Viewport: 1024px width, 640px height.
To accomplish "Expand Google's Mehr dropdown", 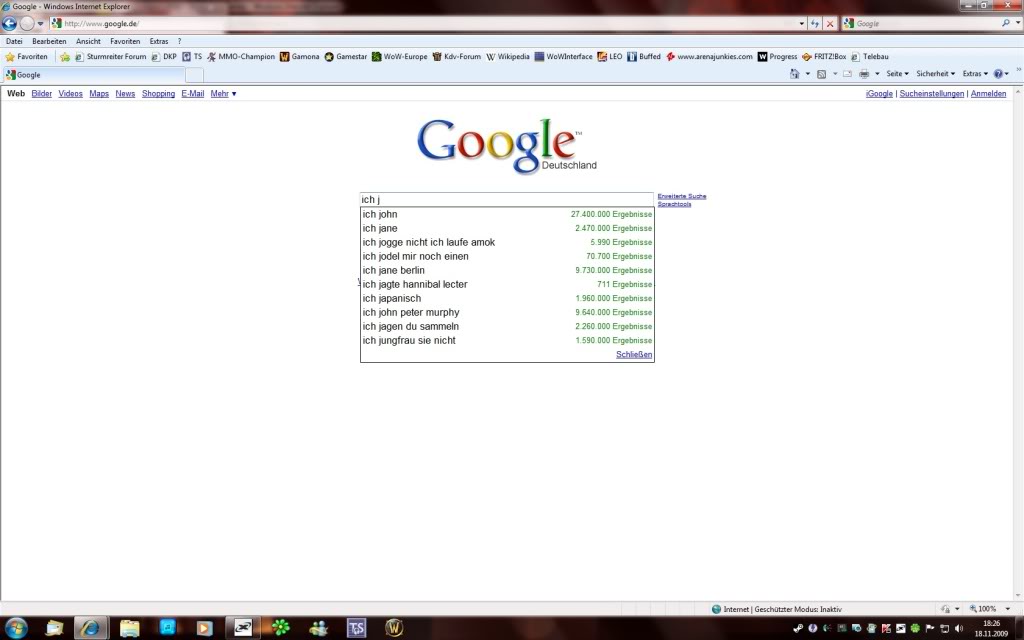I will tap(223, 94).
